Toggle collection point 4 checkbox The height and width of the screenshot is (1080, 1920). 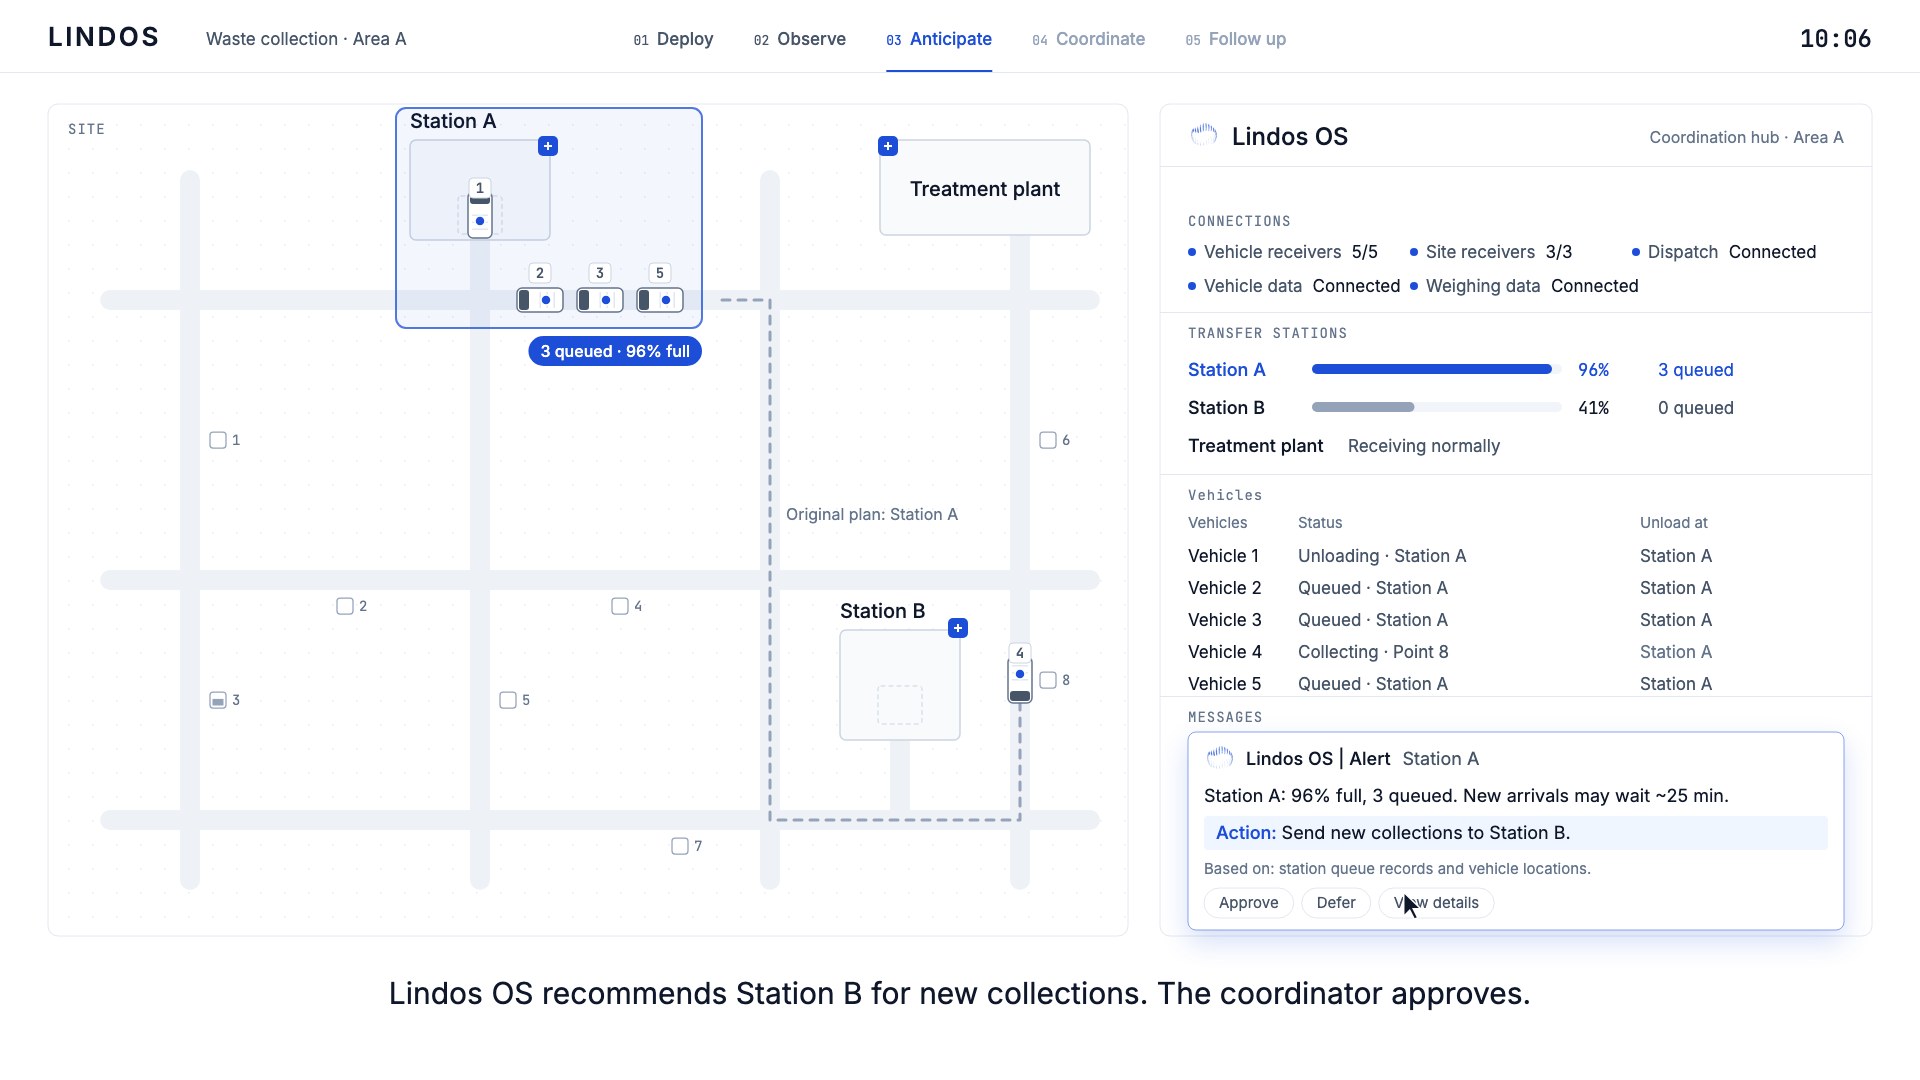pos(620,606)
